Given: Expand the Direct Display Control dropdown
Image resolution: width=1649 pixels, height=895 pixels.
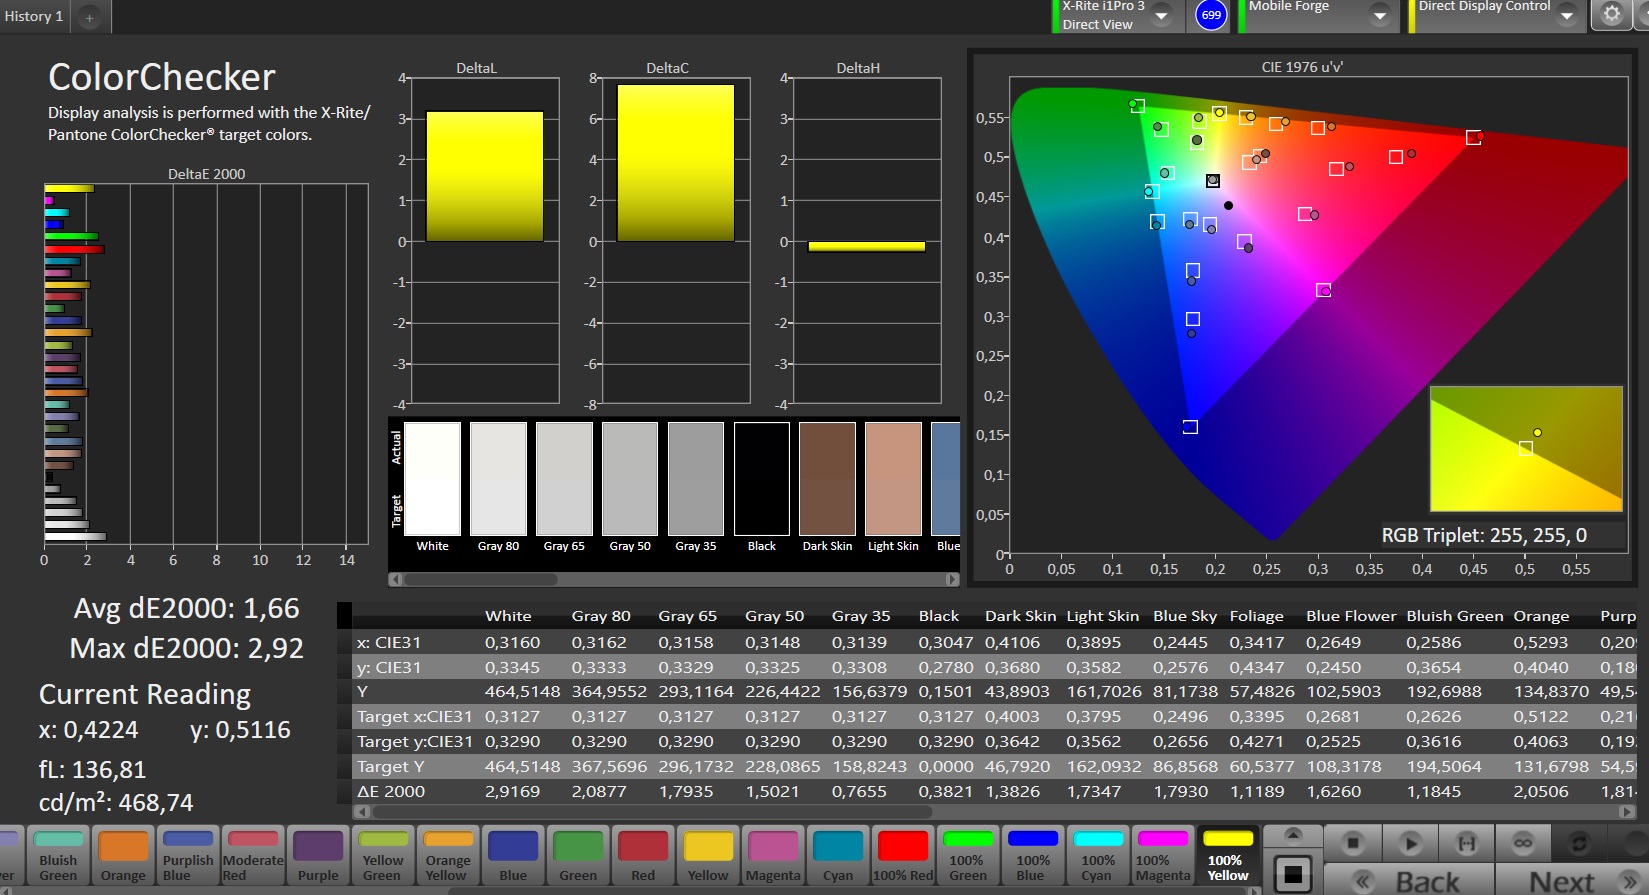Looking at the screenshot, I should tap(1567, 16).
